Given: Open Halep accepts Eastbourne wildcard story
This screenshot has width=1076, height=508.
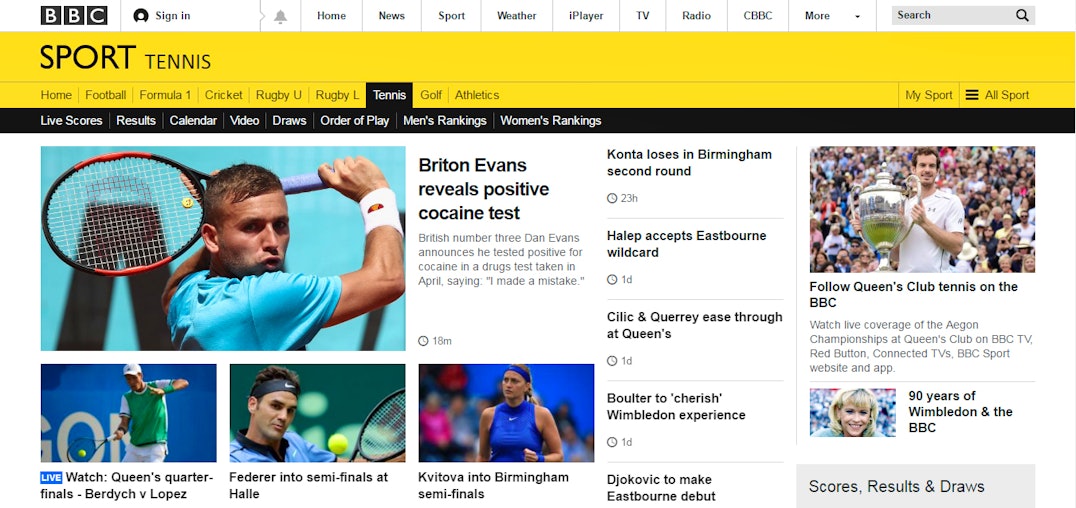Looking at the screenshot, I should pyautogui.click(x=686, y=244).
